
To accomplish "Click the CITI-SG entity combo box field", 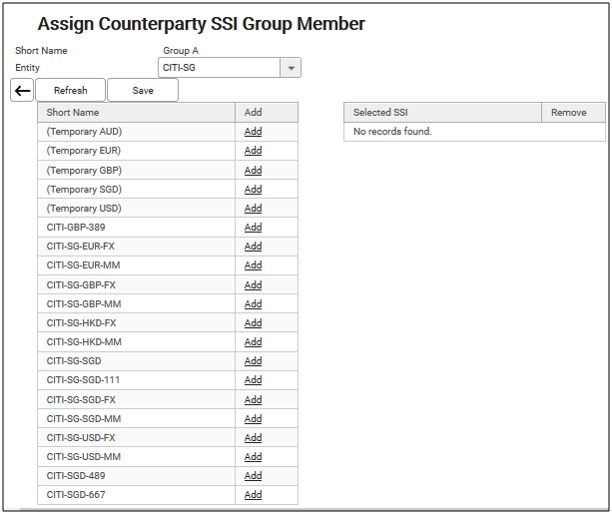I will (217, 68).
